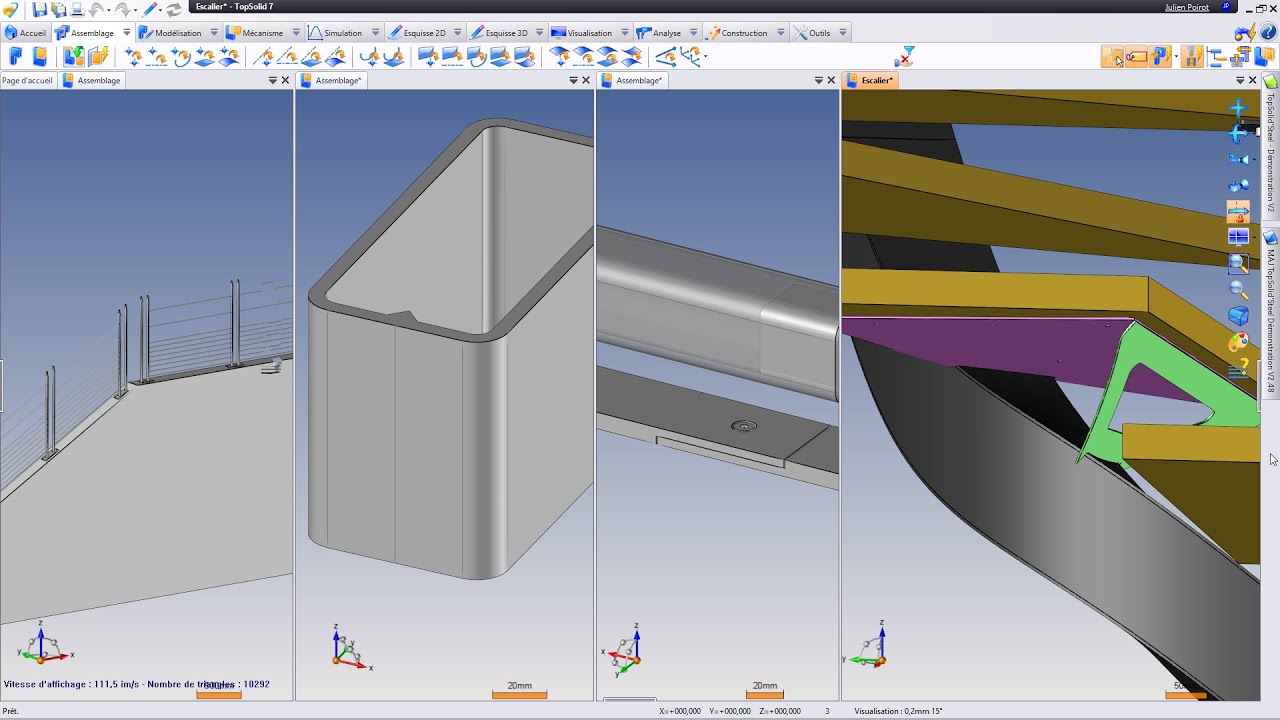Image resolution: width=1280 pixels, height=720 pixels.
Task: Click the magnifier zoom icon in view toolbar
Action: click(x=1238, y=290)
